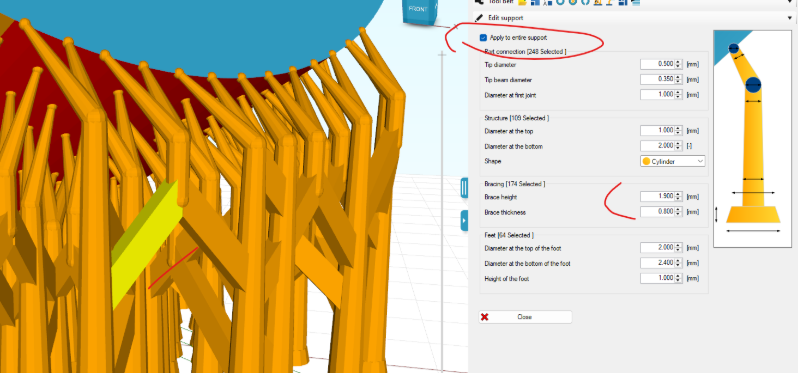Screen dimensions: 798x373
Task: Click the Height of the foot label
Action: pos(507,279)
